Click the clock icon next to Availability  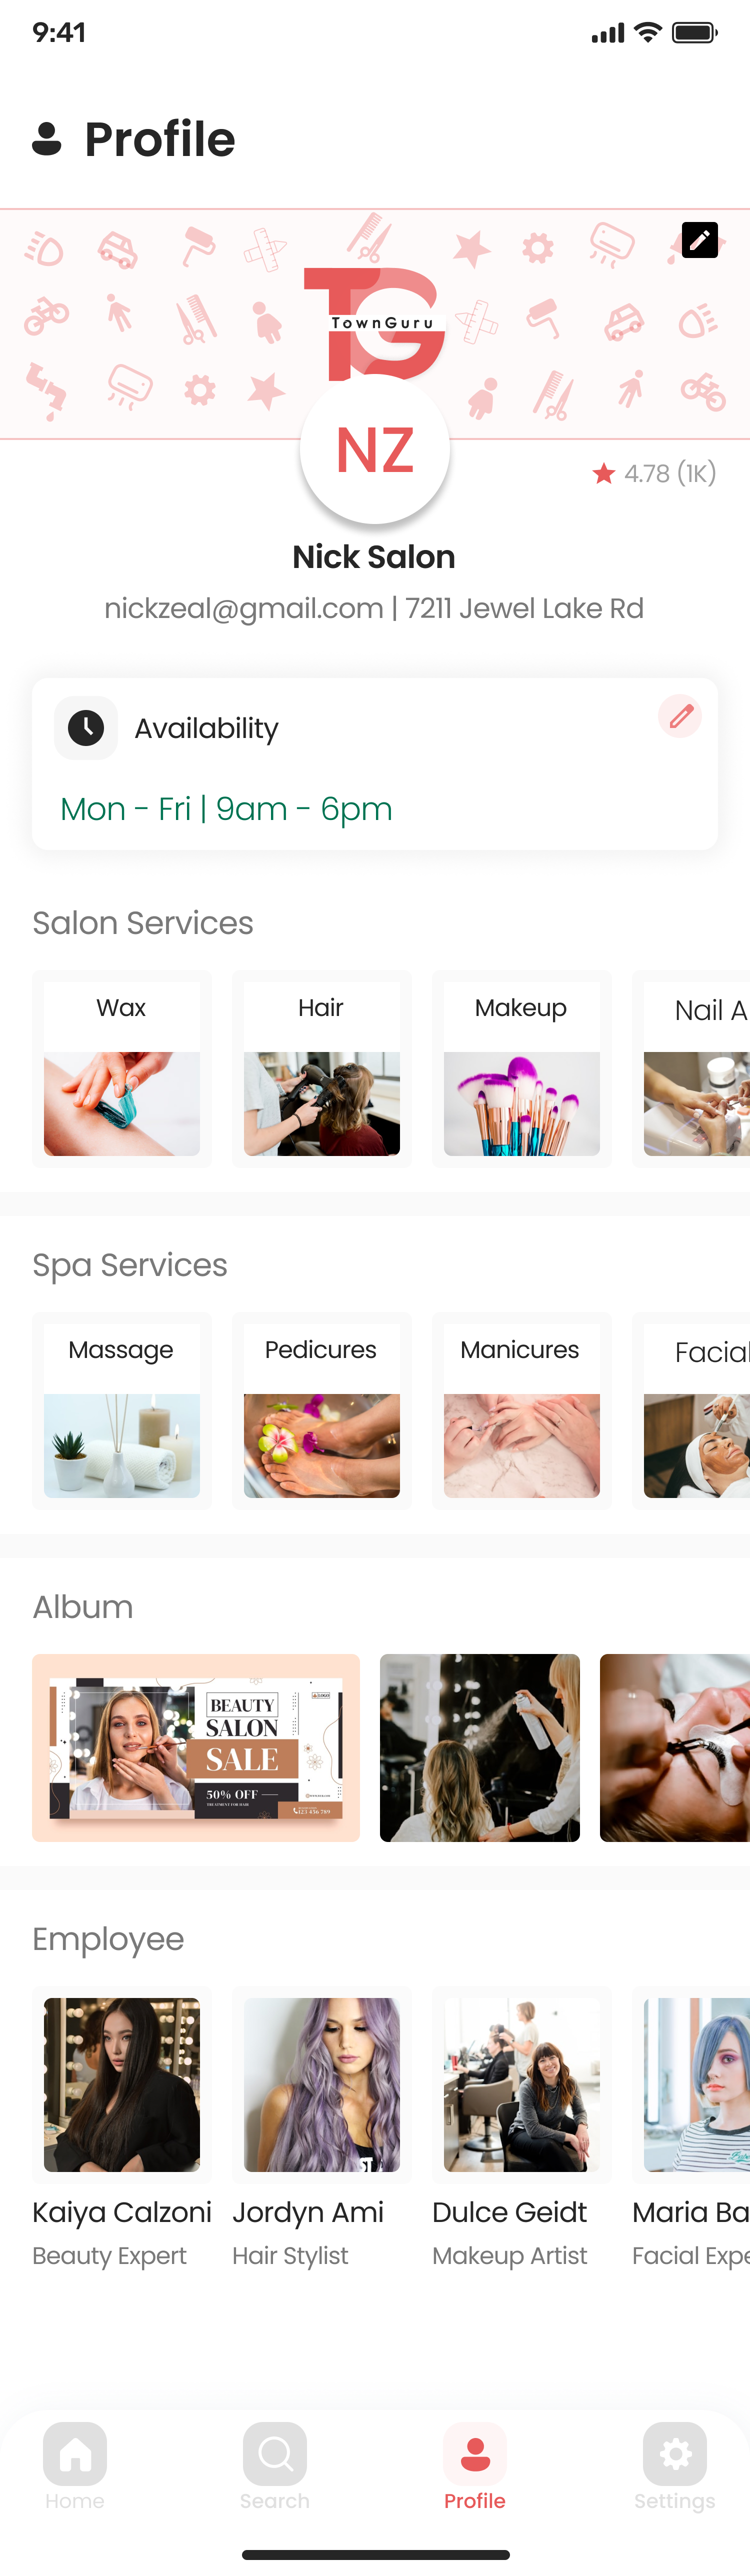pos(86,728)
